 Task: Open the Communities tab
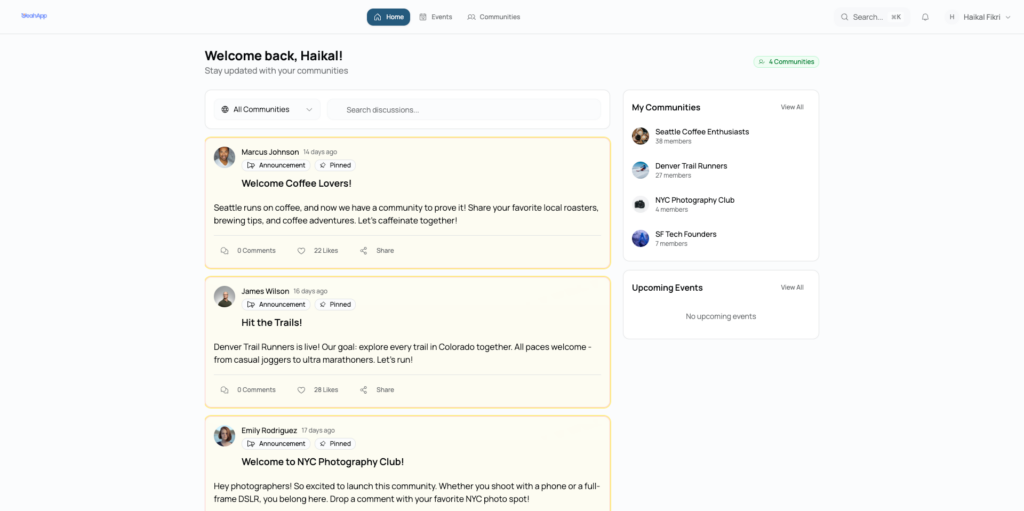click(493, 17)
